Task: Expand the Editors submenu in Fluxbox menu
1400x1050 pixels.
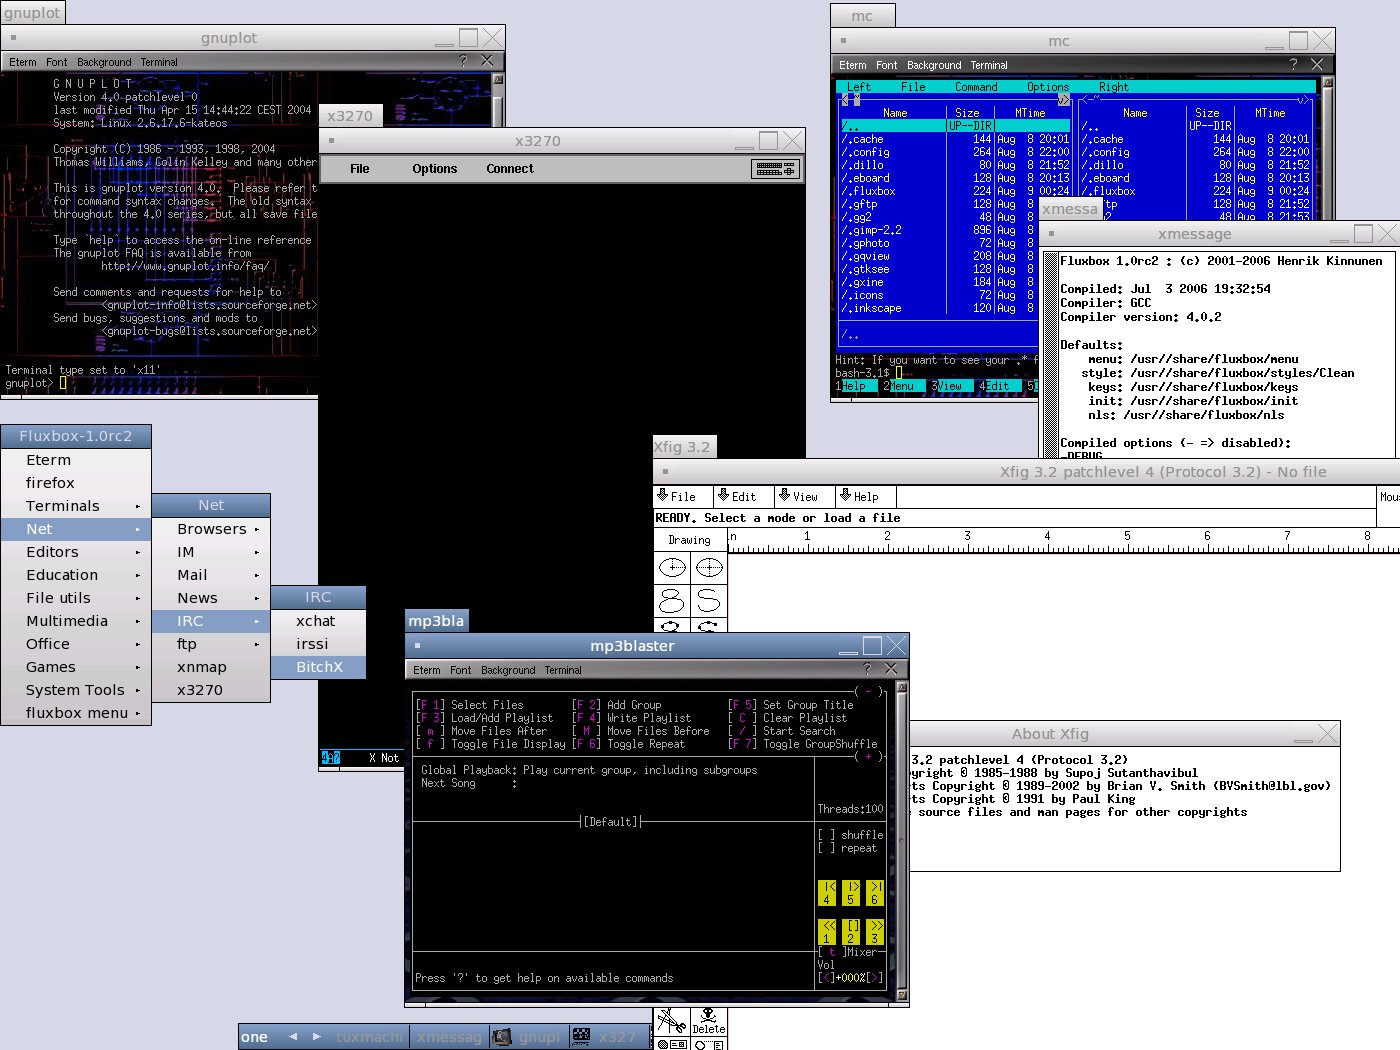Action: [76, 552]
